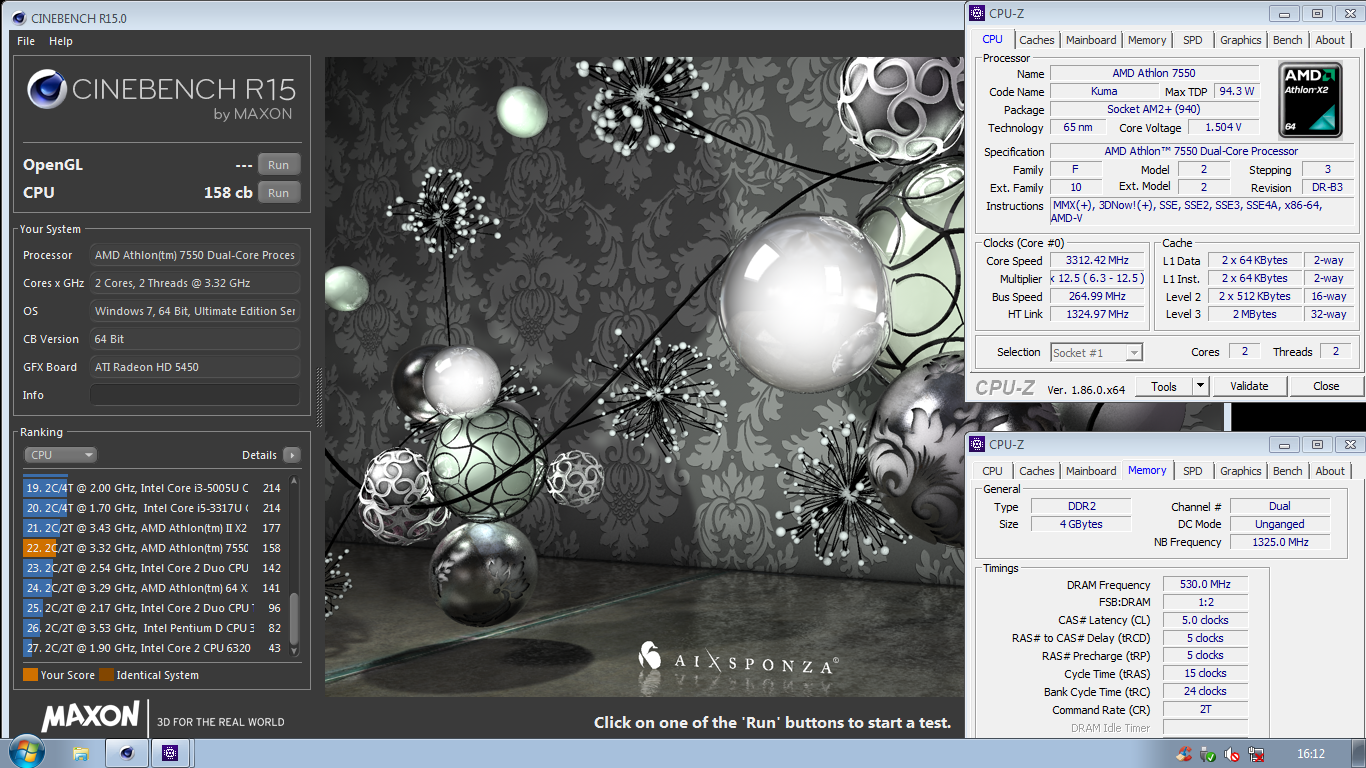This screenshot has width=1366, height=768.
Task: Click the Ranking list vertical scrollbar
Action: click(294, 566)
